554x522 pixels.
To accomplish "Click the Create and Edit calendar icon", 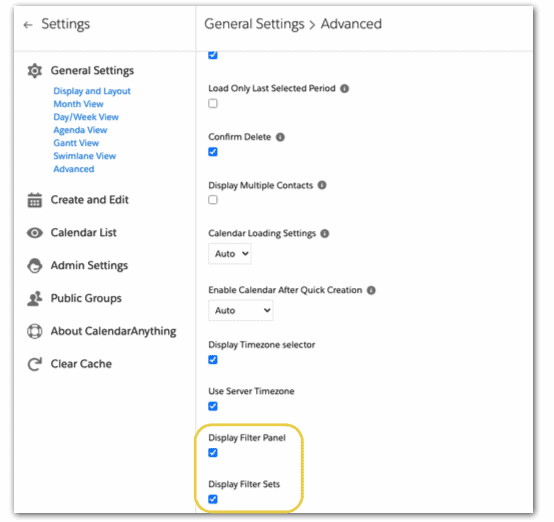I will 35,200.
